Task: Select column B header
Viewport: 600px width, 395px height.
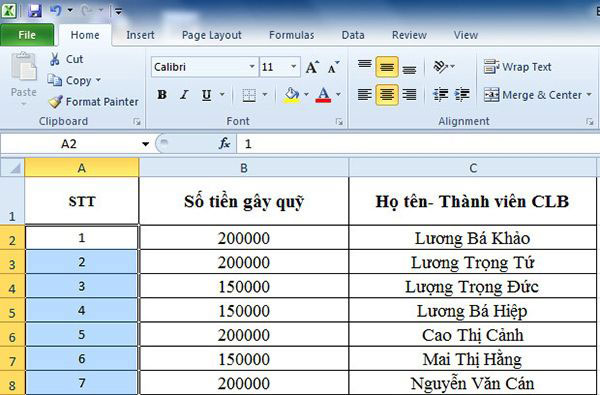Action: tap(244, 168)
